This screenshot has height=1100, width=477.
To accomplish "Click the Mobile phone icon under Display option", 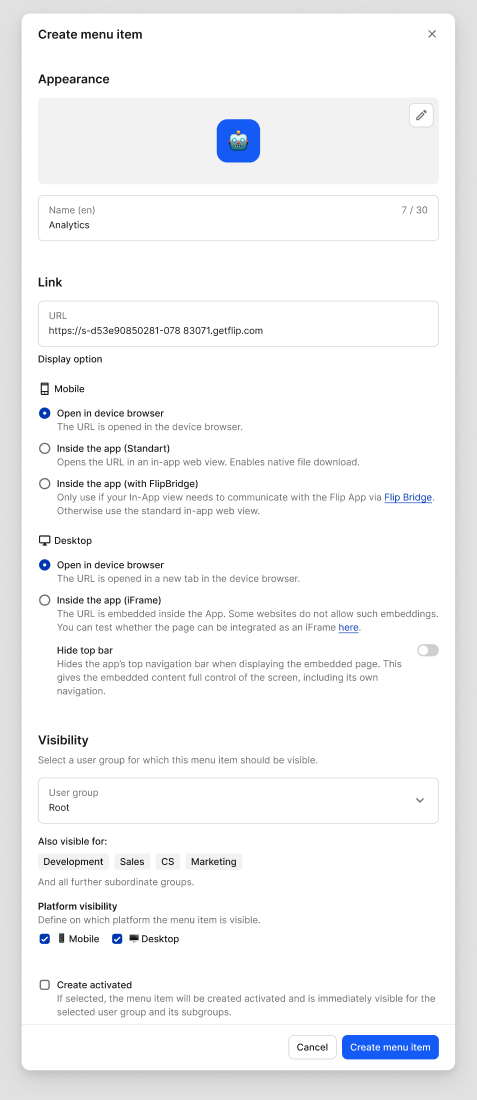I will coord(45,389).
